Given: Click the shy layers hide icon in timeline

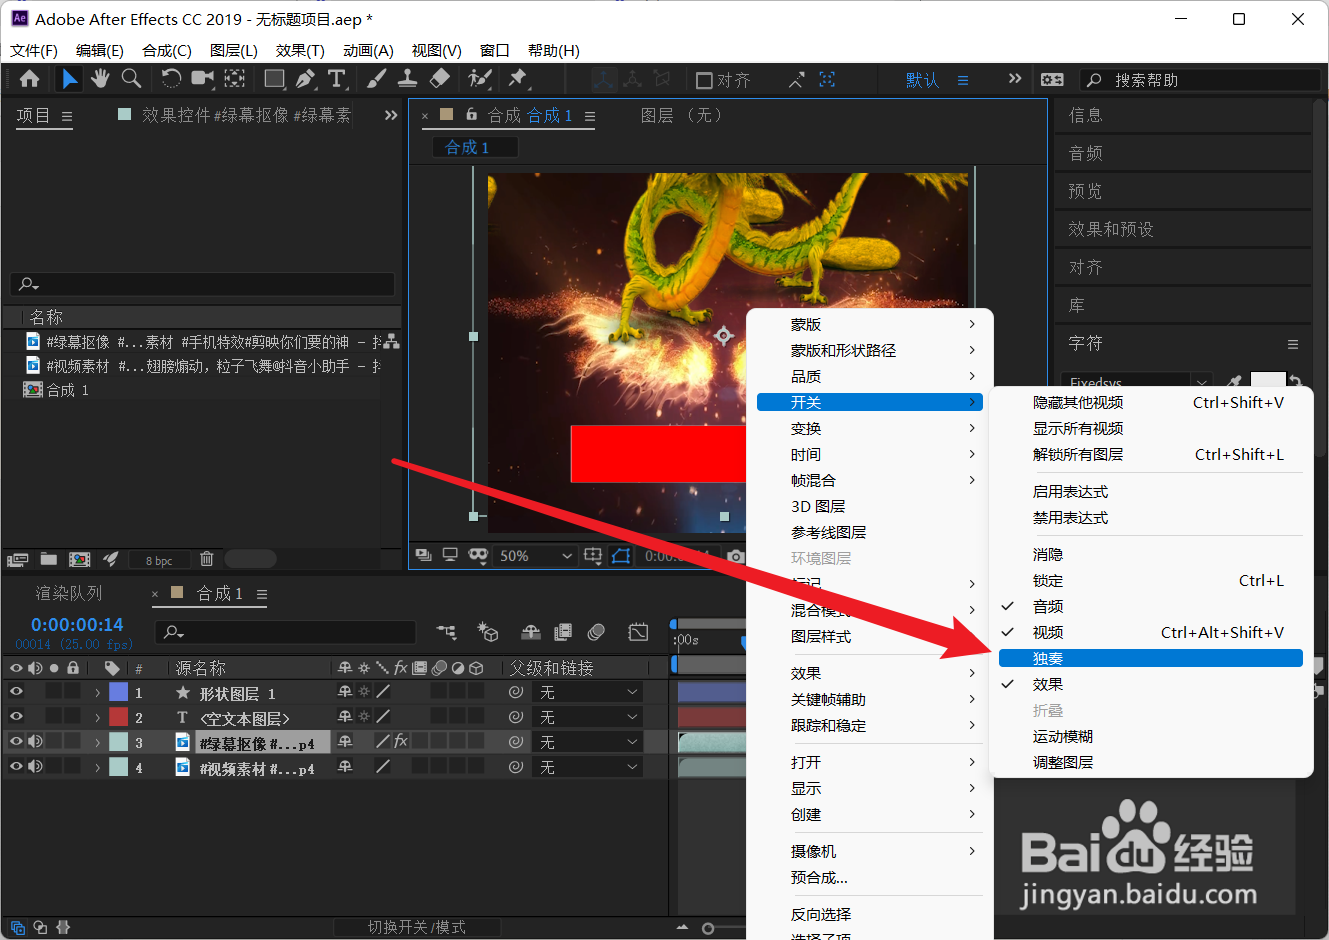Looking at the screenshot, I should pos(531,632).
